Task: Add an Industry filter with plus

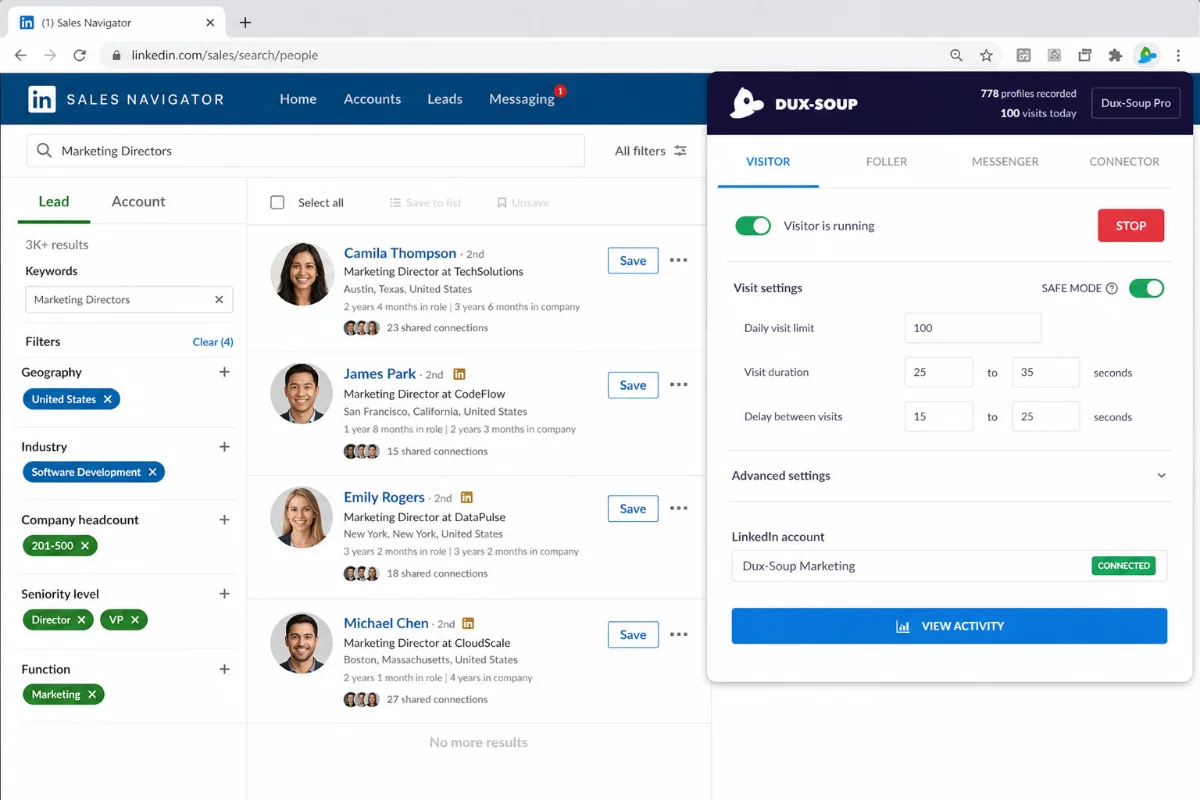Action: coord(224,447)
